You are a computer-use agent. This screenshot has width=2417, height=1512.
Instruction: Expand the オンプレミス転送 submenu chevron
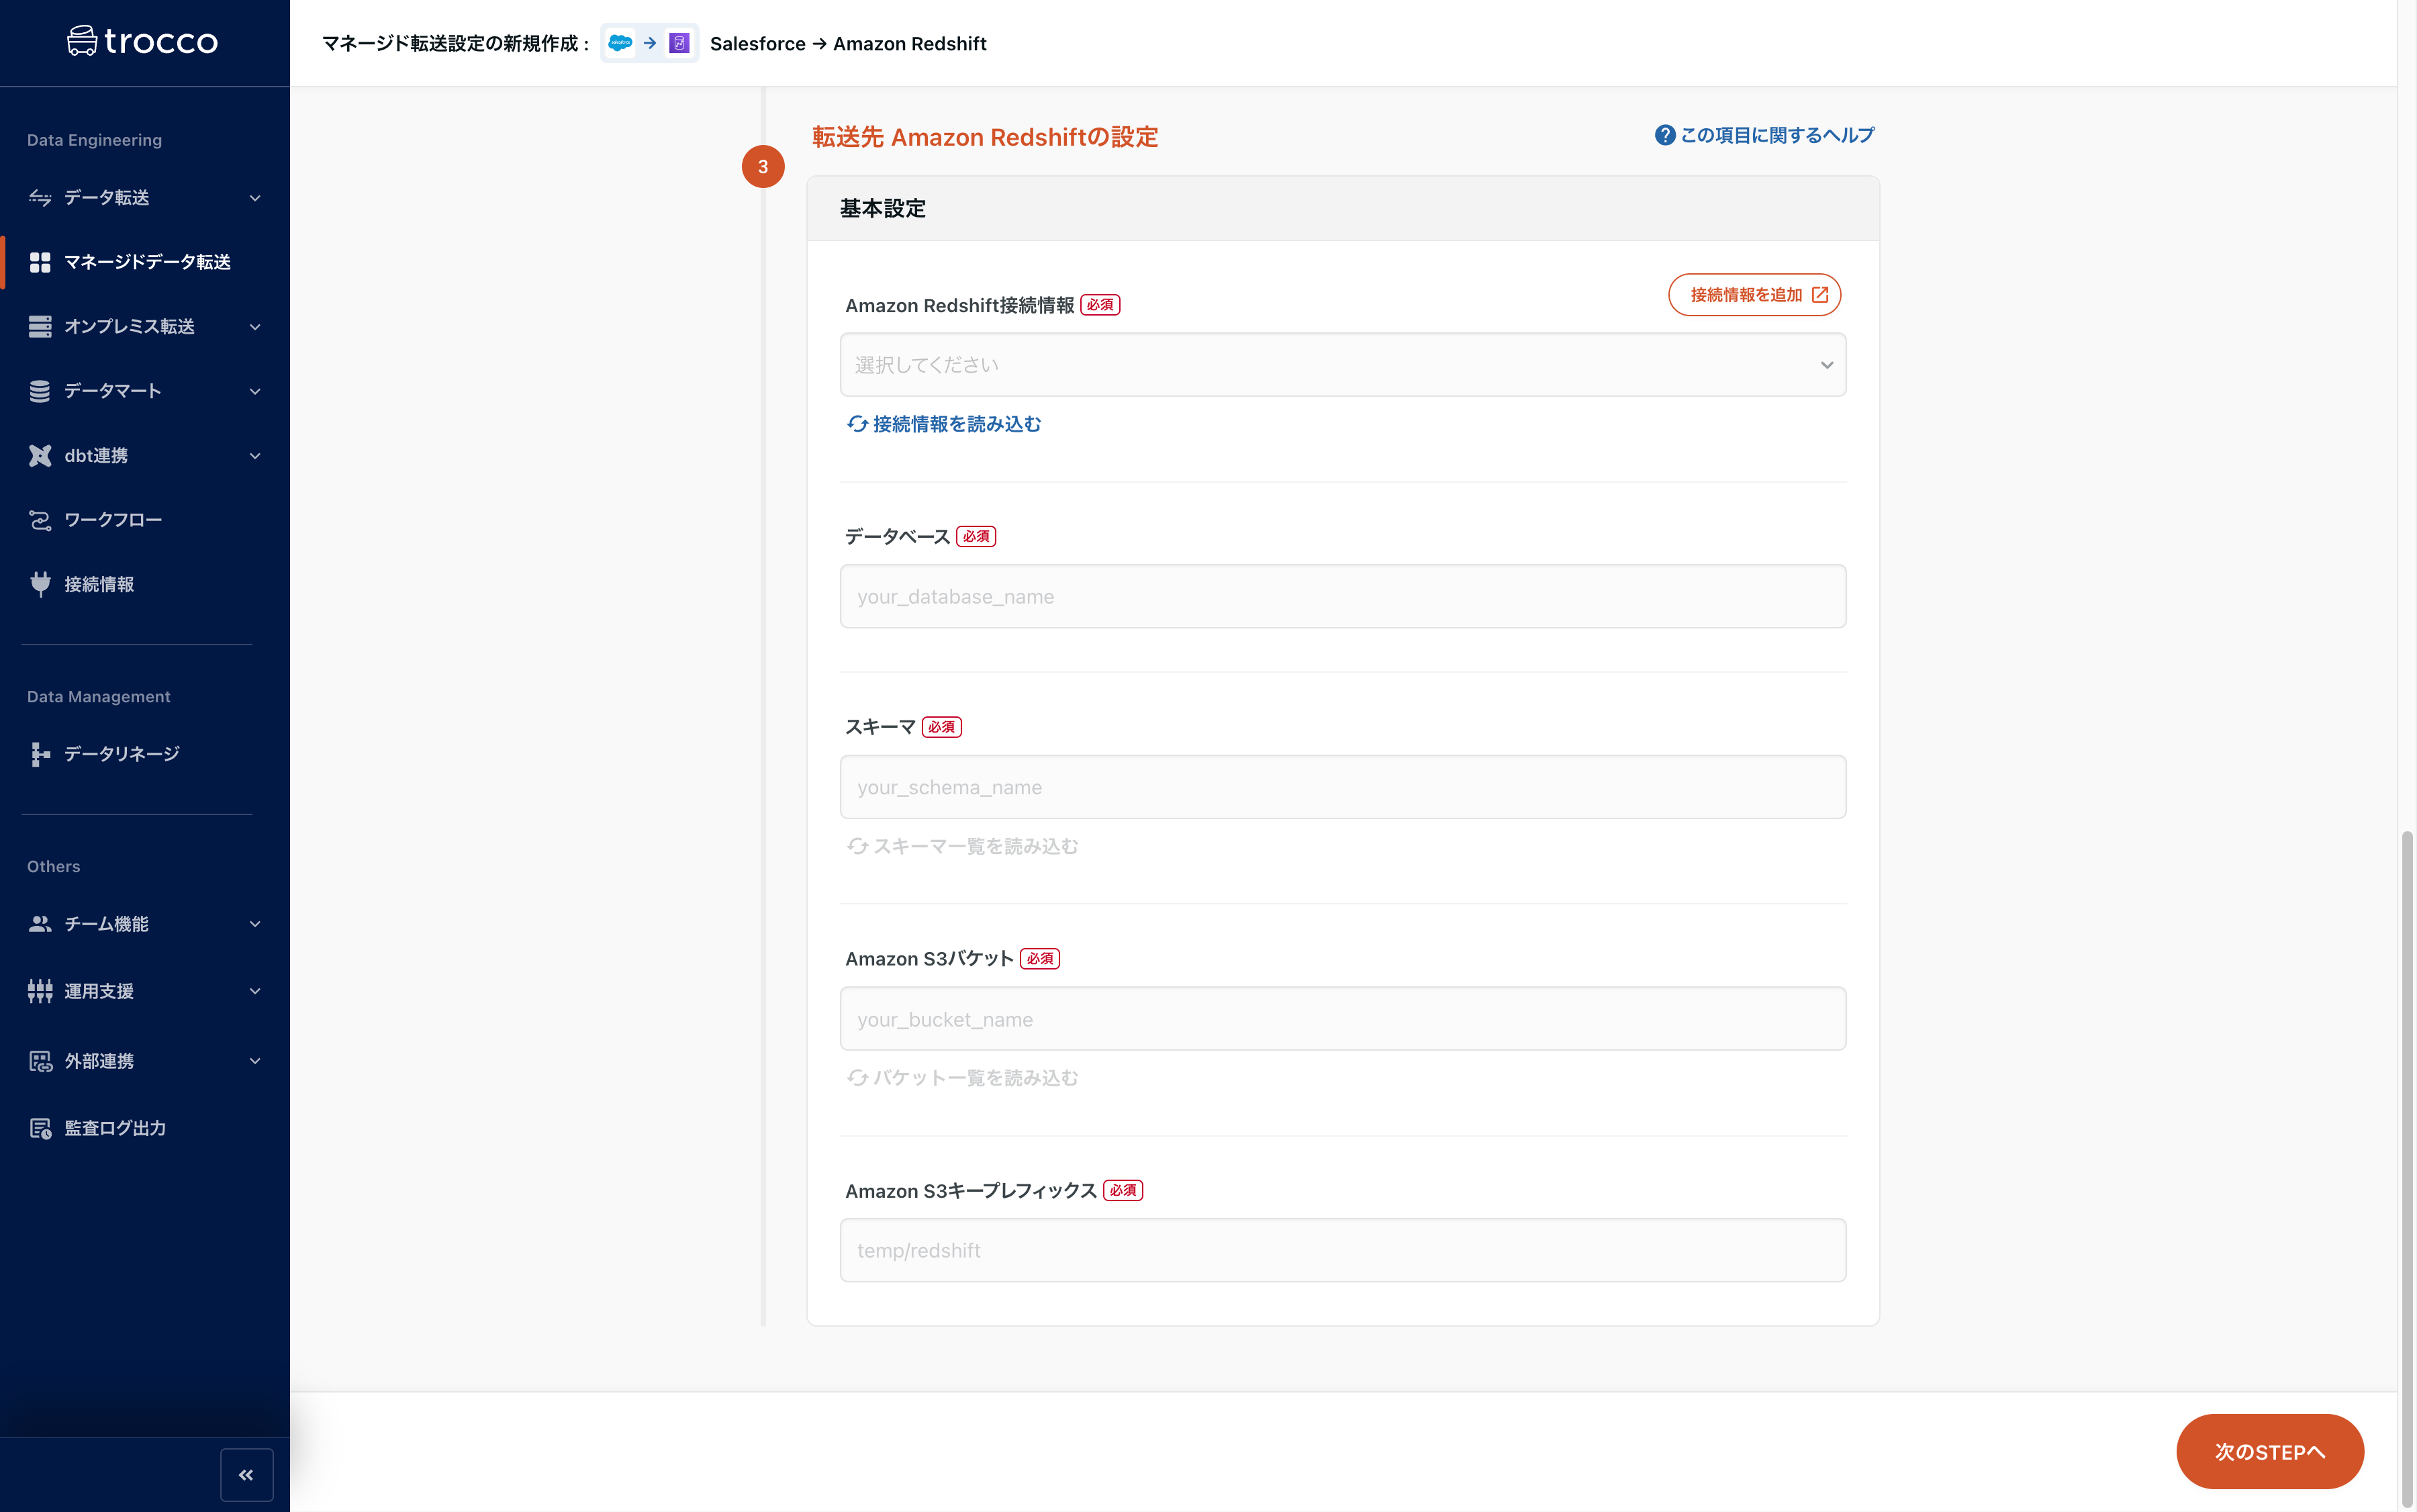(x=255, y=327)
